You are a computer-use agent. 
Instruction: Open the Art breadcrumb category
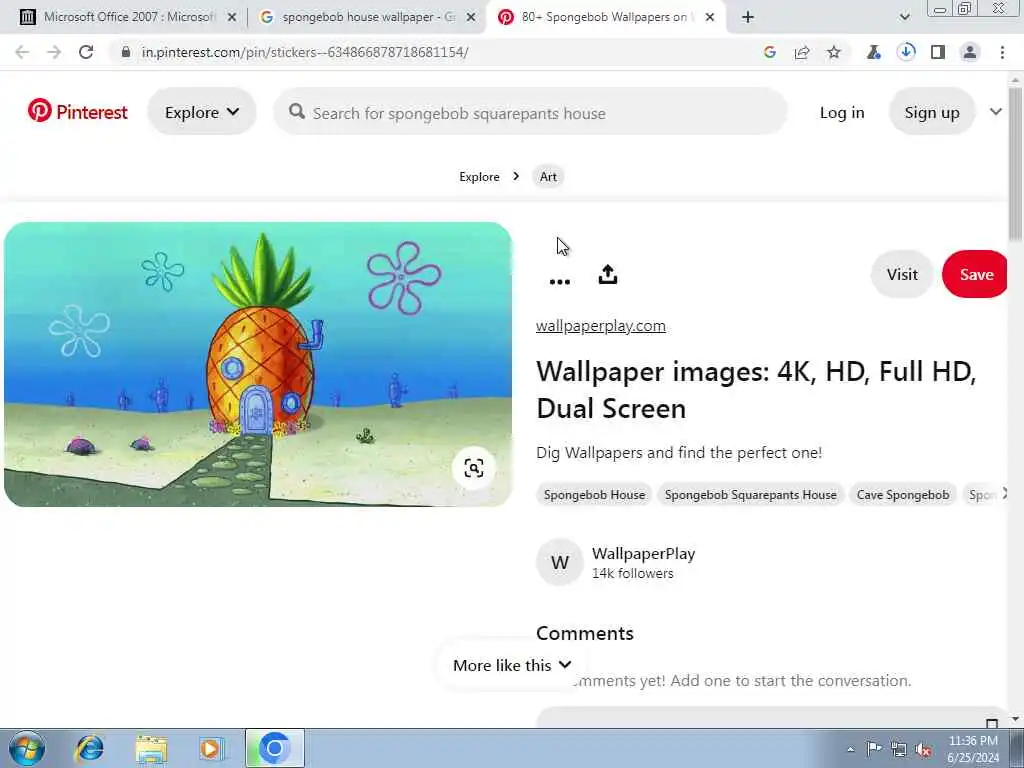pyautogui.click(x=548, y=177)
